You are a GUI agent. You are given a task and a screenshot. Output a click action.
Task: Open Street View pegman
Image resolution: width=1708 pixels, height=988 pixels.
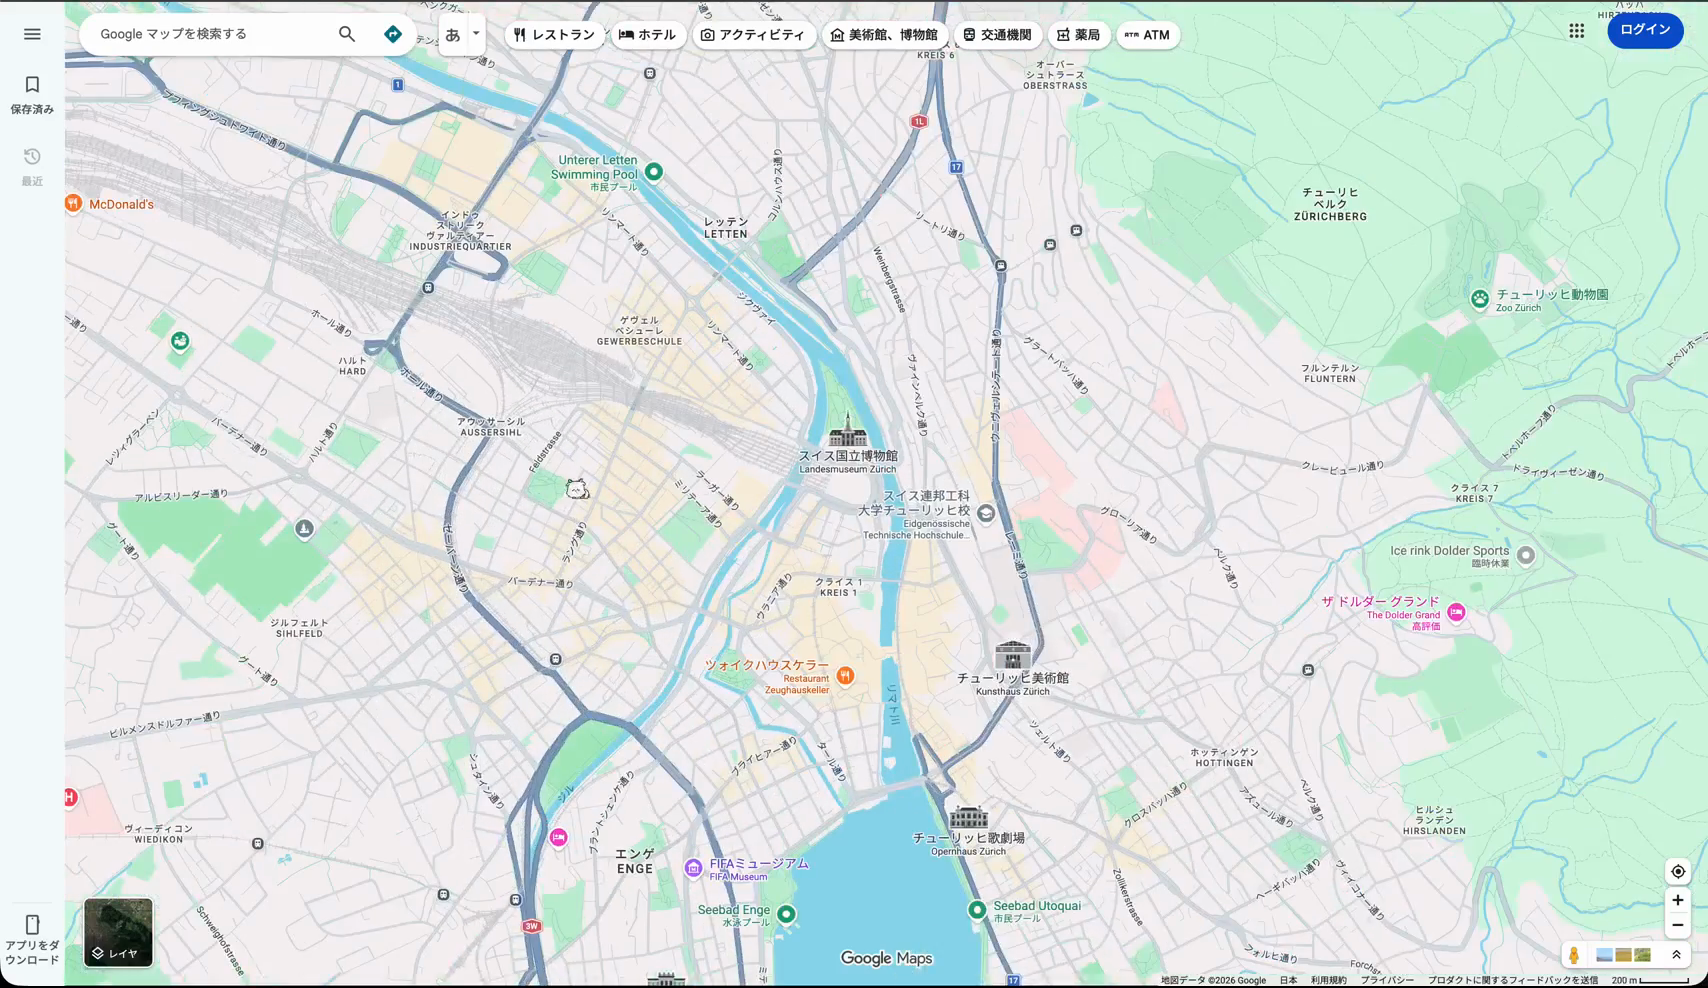[1574, 956]
